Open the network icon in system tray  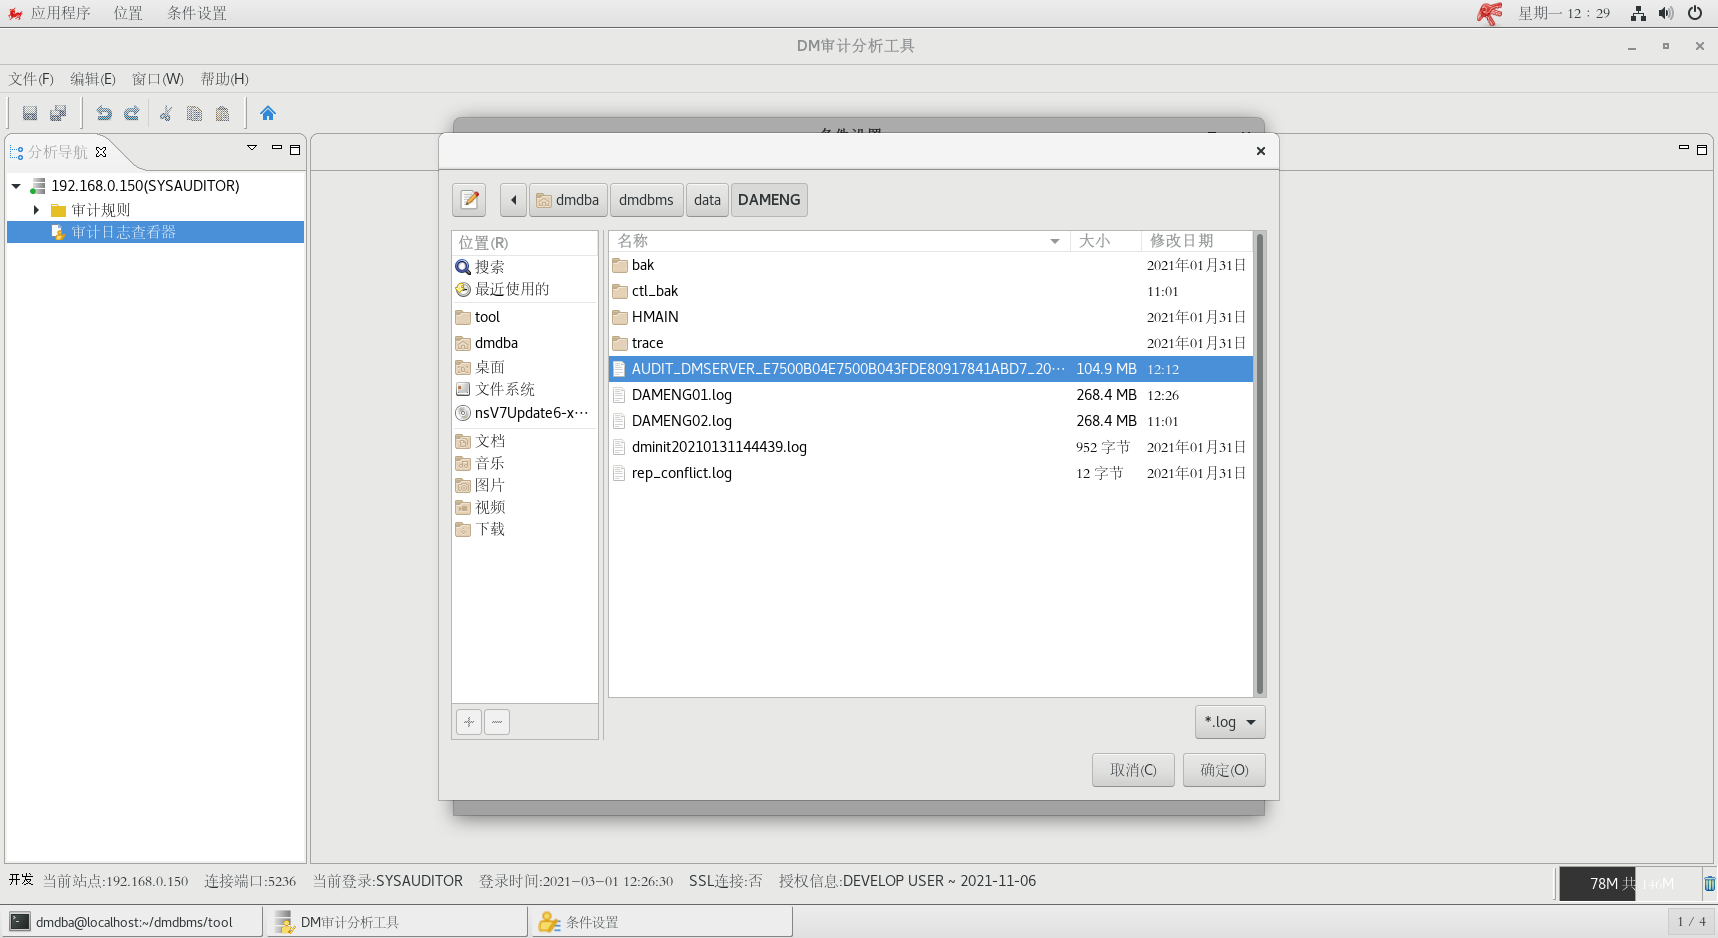[1638, 13]
